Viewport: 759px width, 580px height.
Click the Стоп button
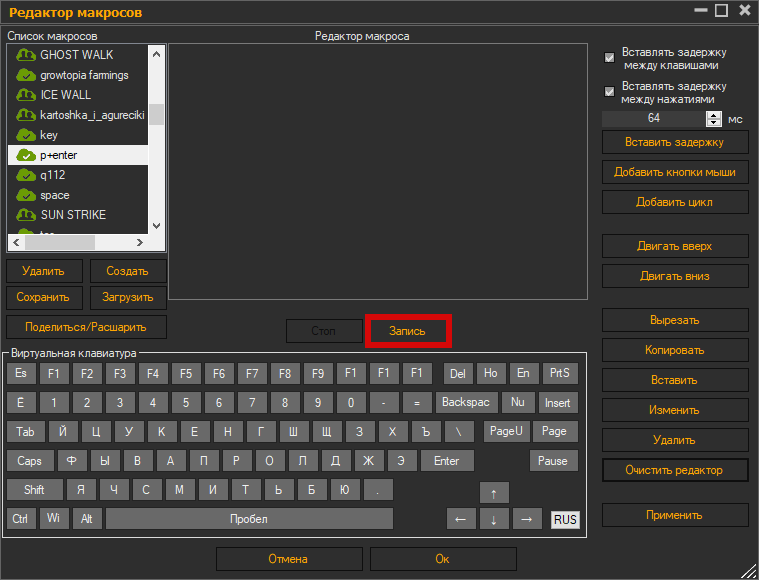[x=324, y=331]
